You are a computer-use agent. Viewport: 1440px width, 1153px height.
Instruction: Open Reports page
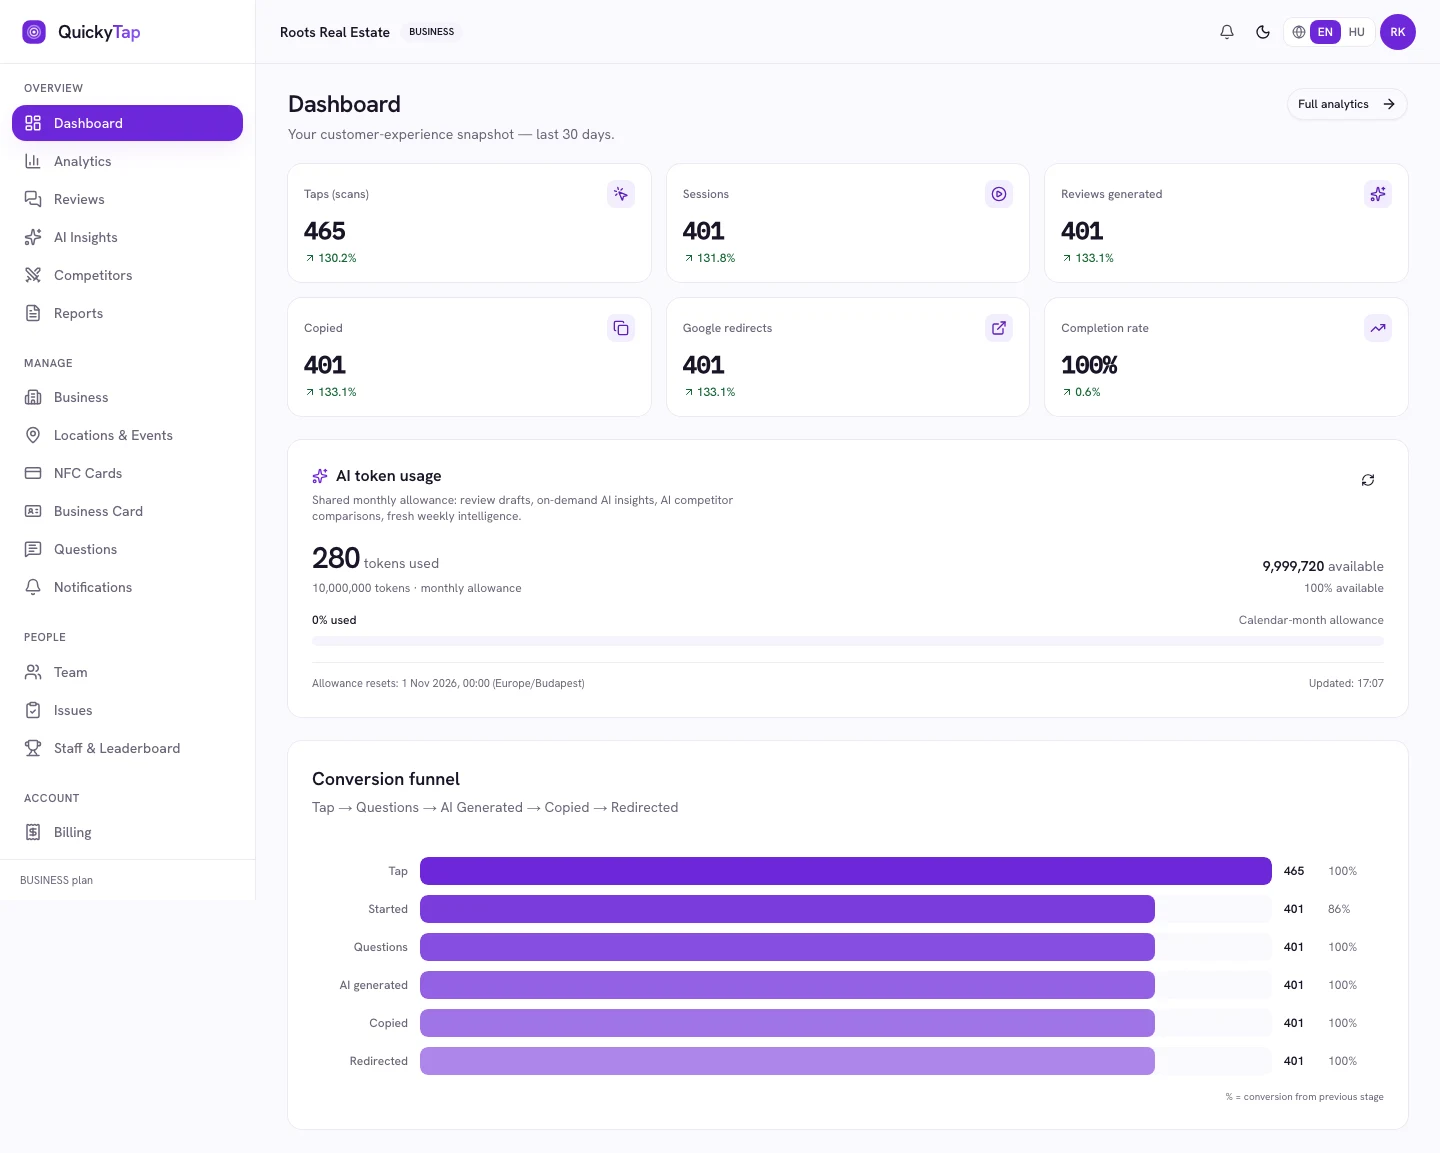127,313
